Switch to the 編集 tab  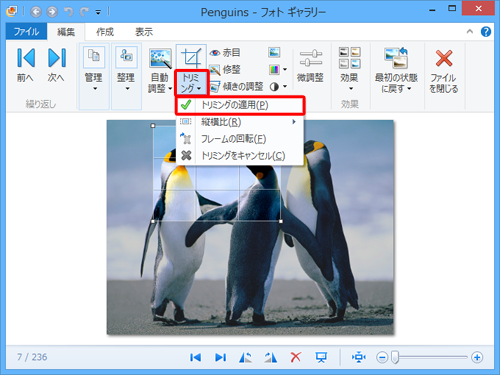pos(66,32)
